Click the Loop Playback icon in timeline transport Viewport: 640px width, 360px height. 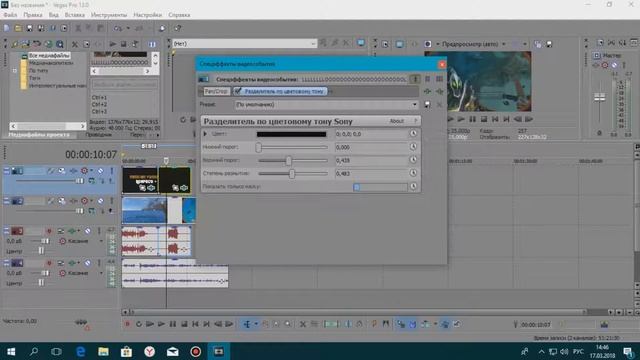(x=139, y=324)
